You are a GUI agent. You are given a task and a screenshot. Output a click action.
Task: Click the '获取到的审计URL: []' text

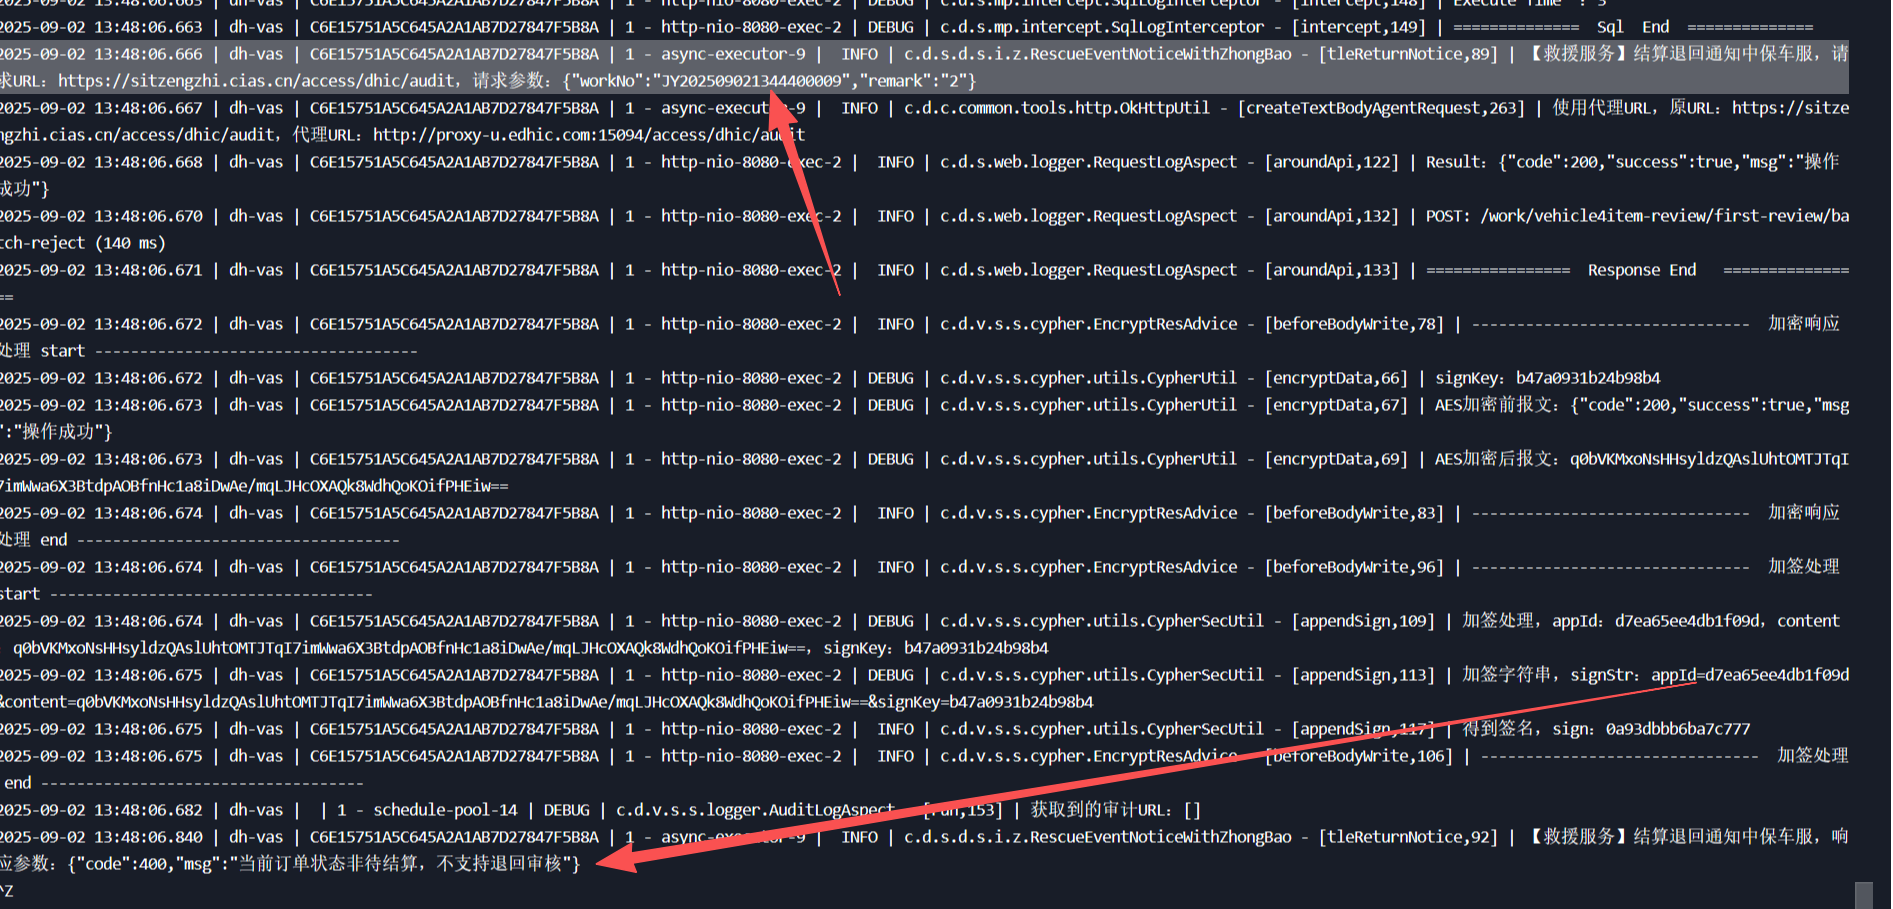coord(1115,810)
